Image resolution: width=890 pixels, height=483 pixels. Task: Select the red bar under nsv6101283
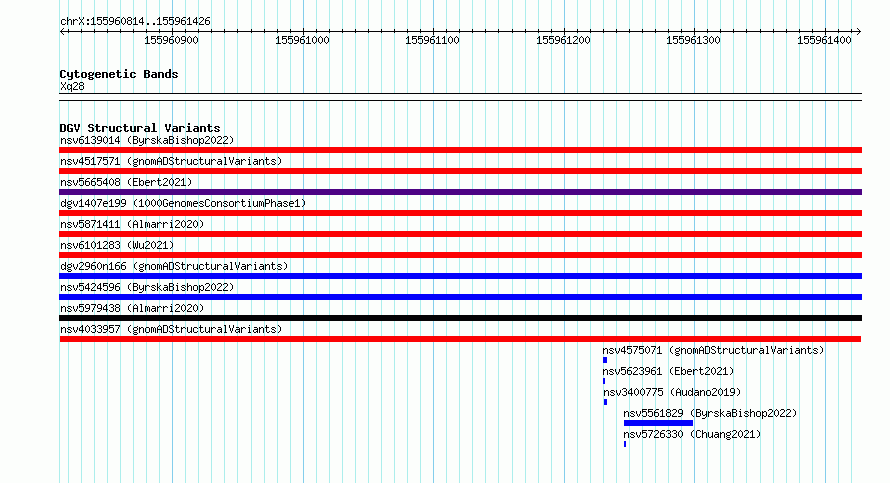tap(460, 255)
